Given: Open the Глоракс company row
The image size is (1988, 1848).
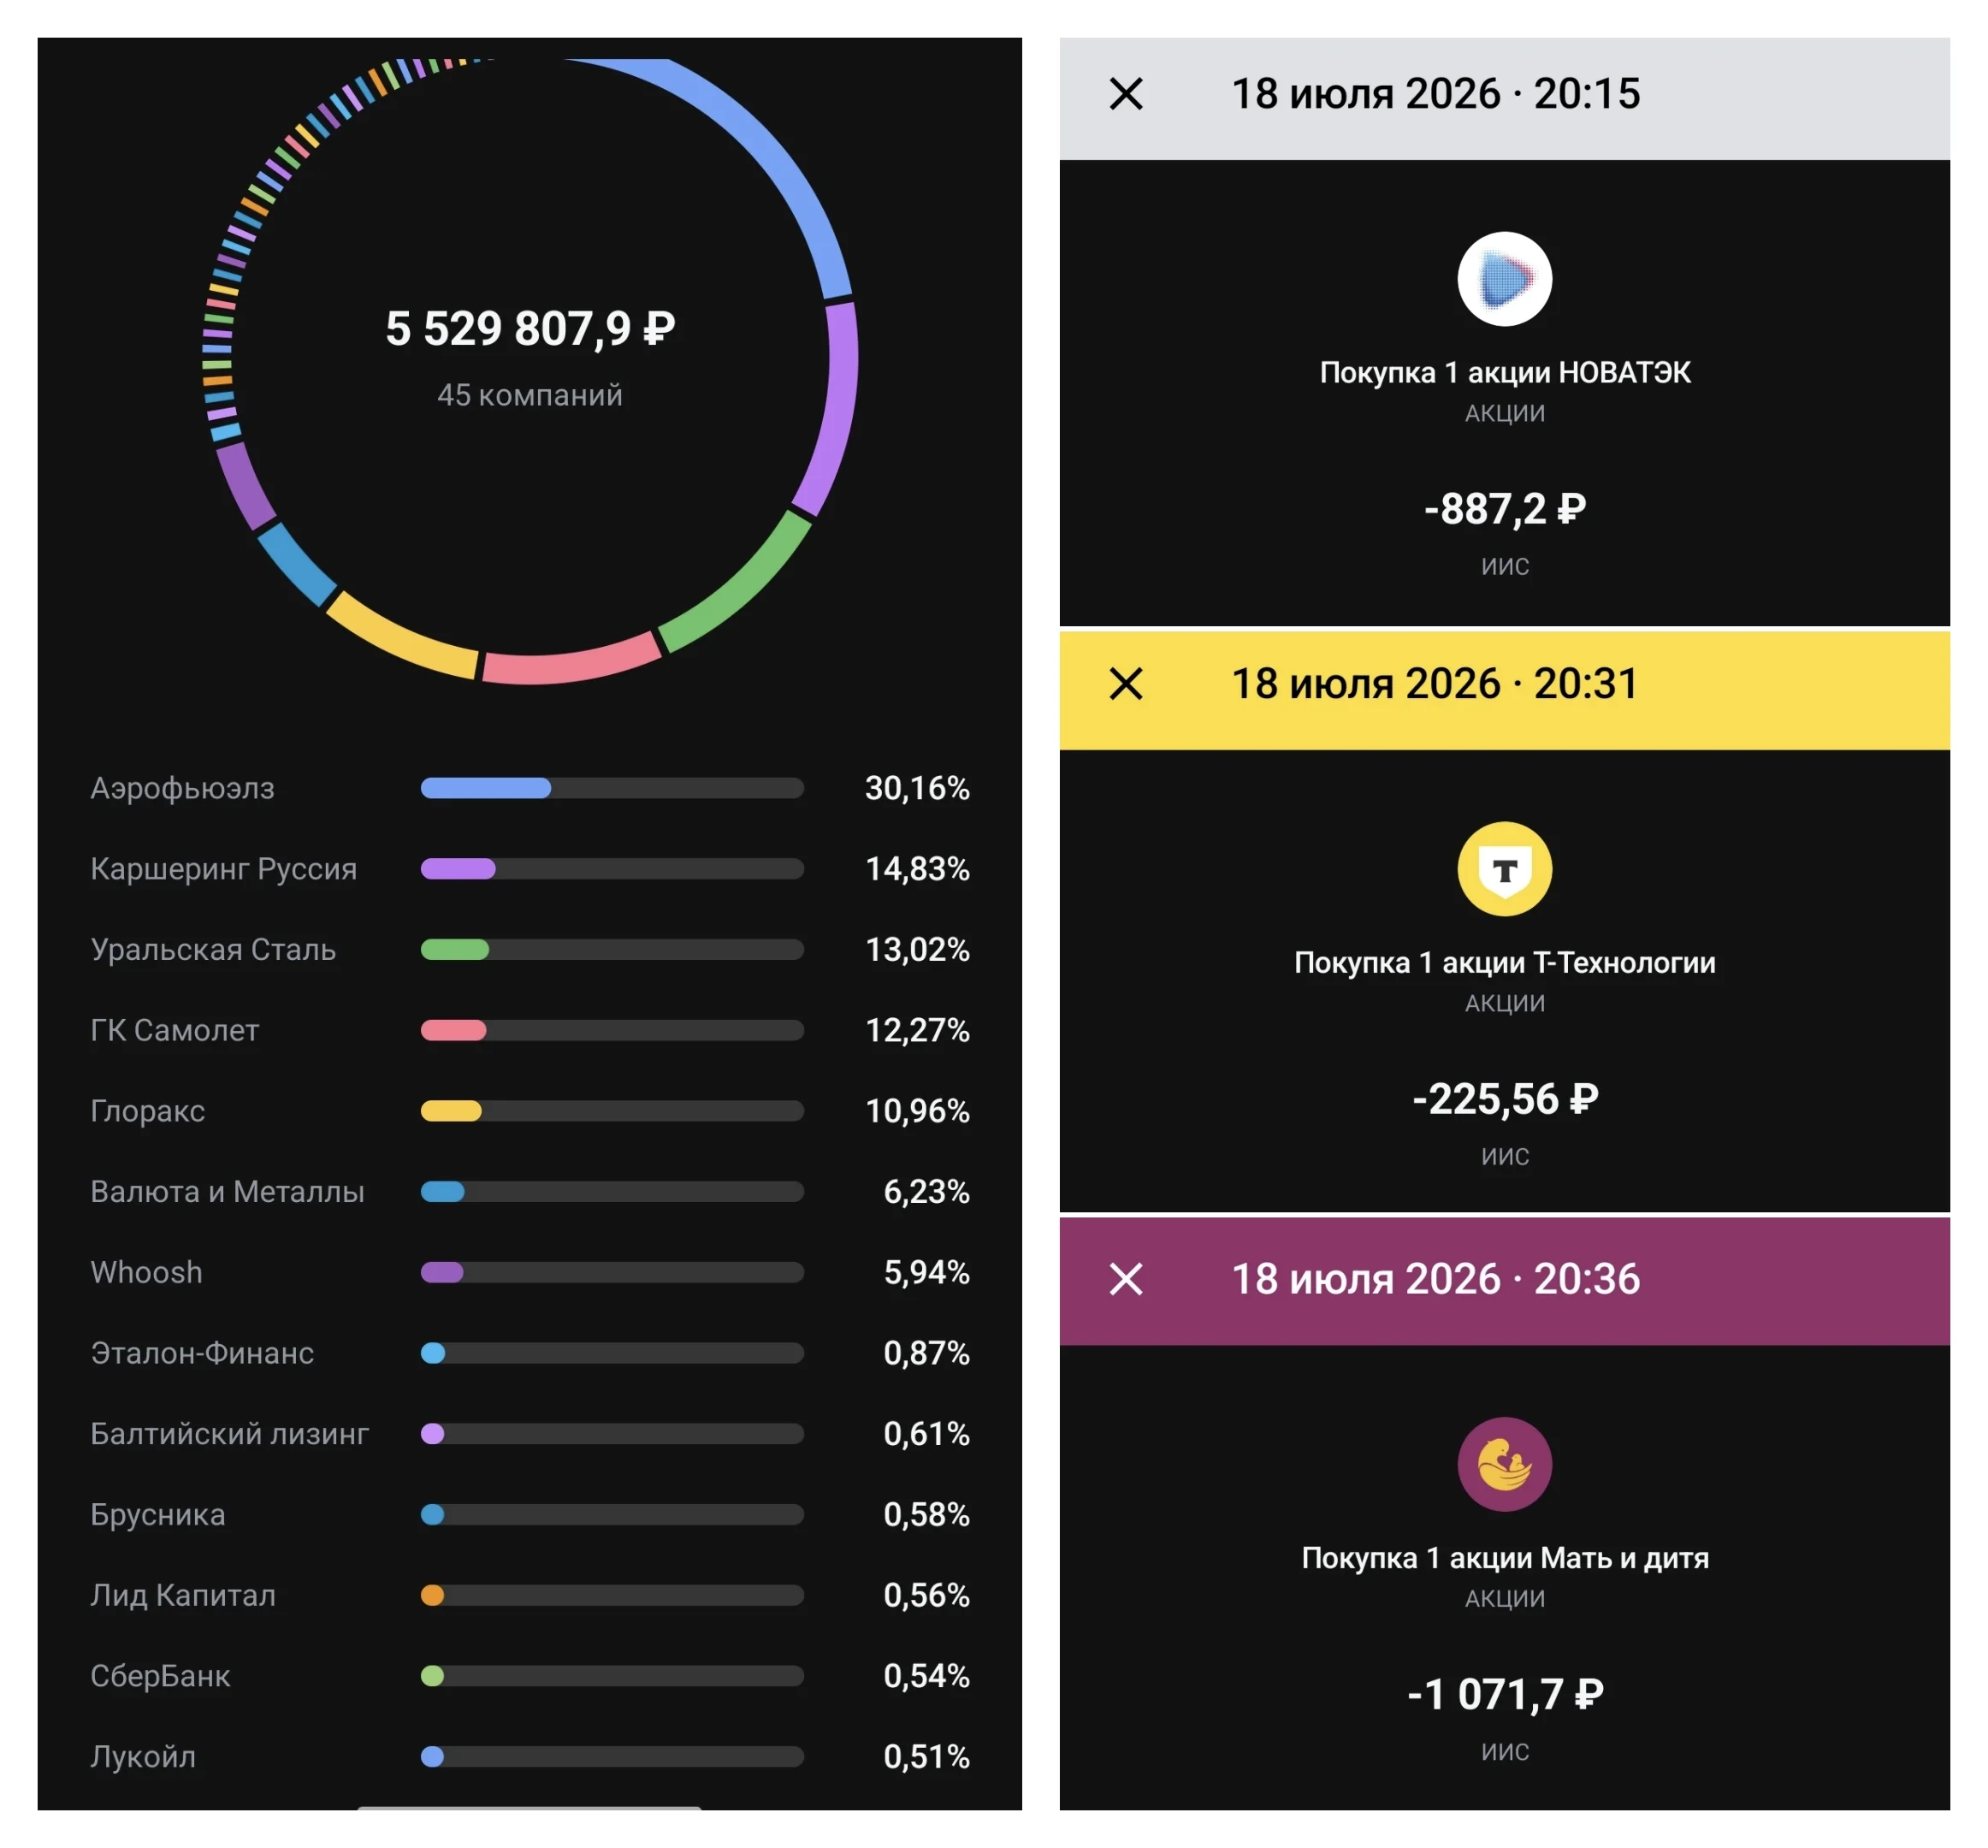Looking at the screenshot, I should pos(530,1111).
